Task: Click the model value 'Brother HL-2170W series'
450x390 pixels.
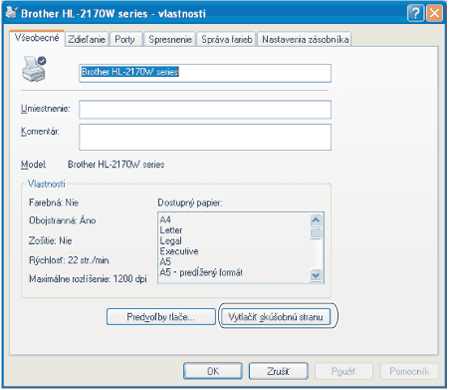Action: 116,164
